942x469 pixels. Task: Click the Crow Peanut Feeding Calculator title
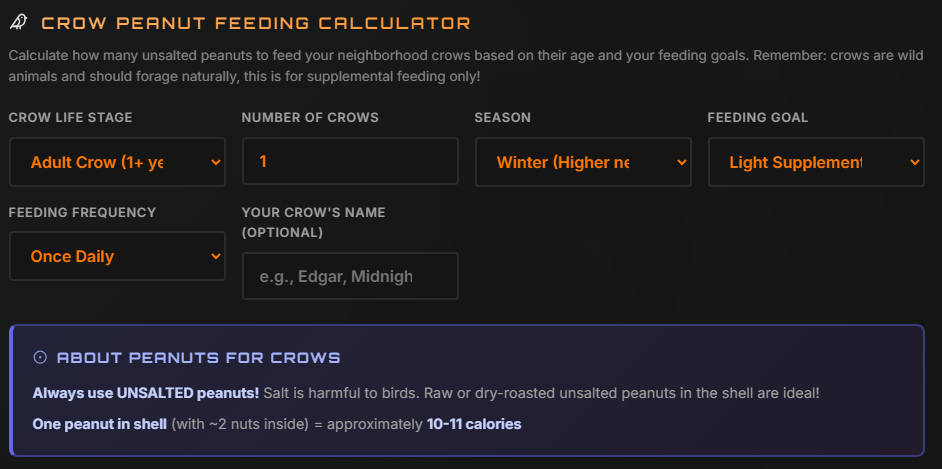click(x=256, y=22)
